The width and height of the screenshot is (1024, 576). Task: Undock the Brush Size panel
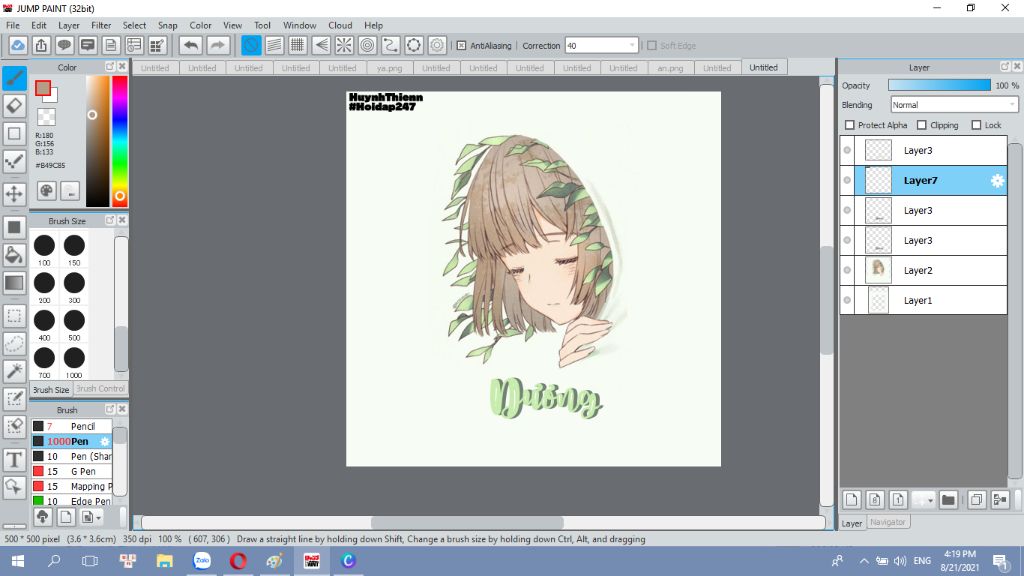pyautogui.click(x=110, y=220)
